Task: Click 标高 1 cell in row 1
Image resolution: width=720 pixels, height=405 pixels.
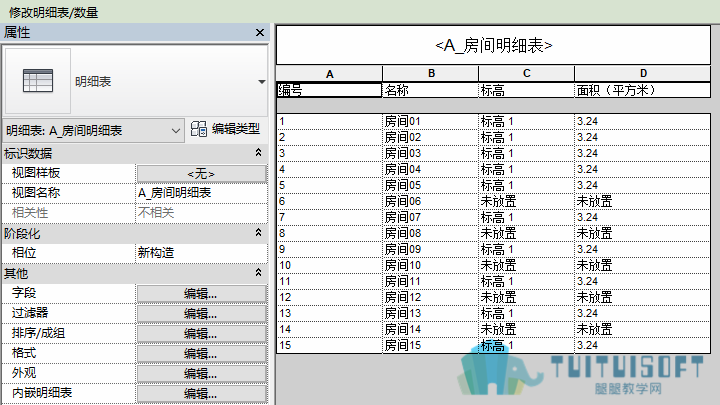Action: (x=526, y=121)
